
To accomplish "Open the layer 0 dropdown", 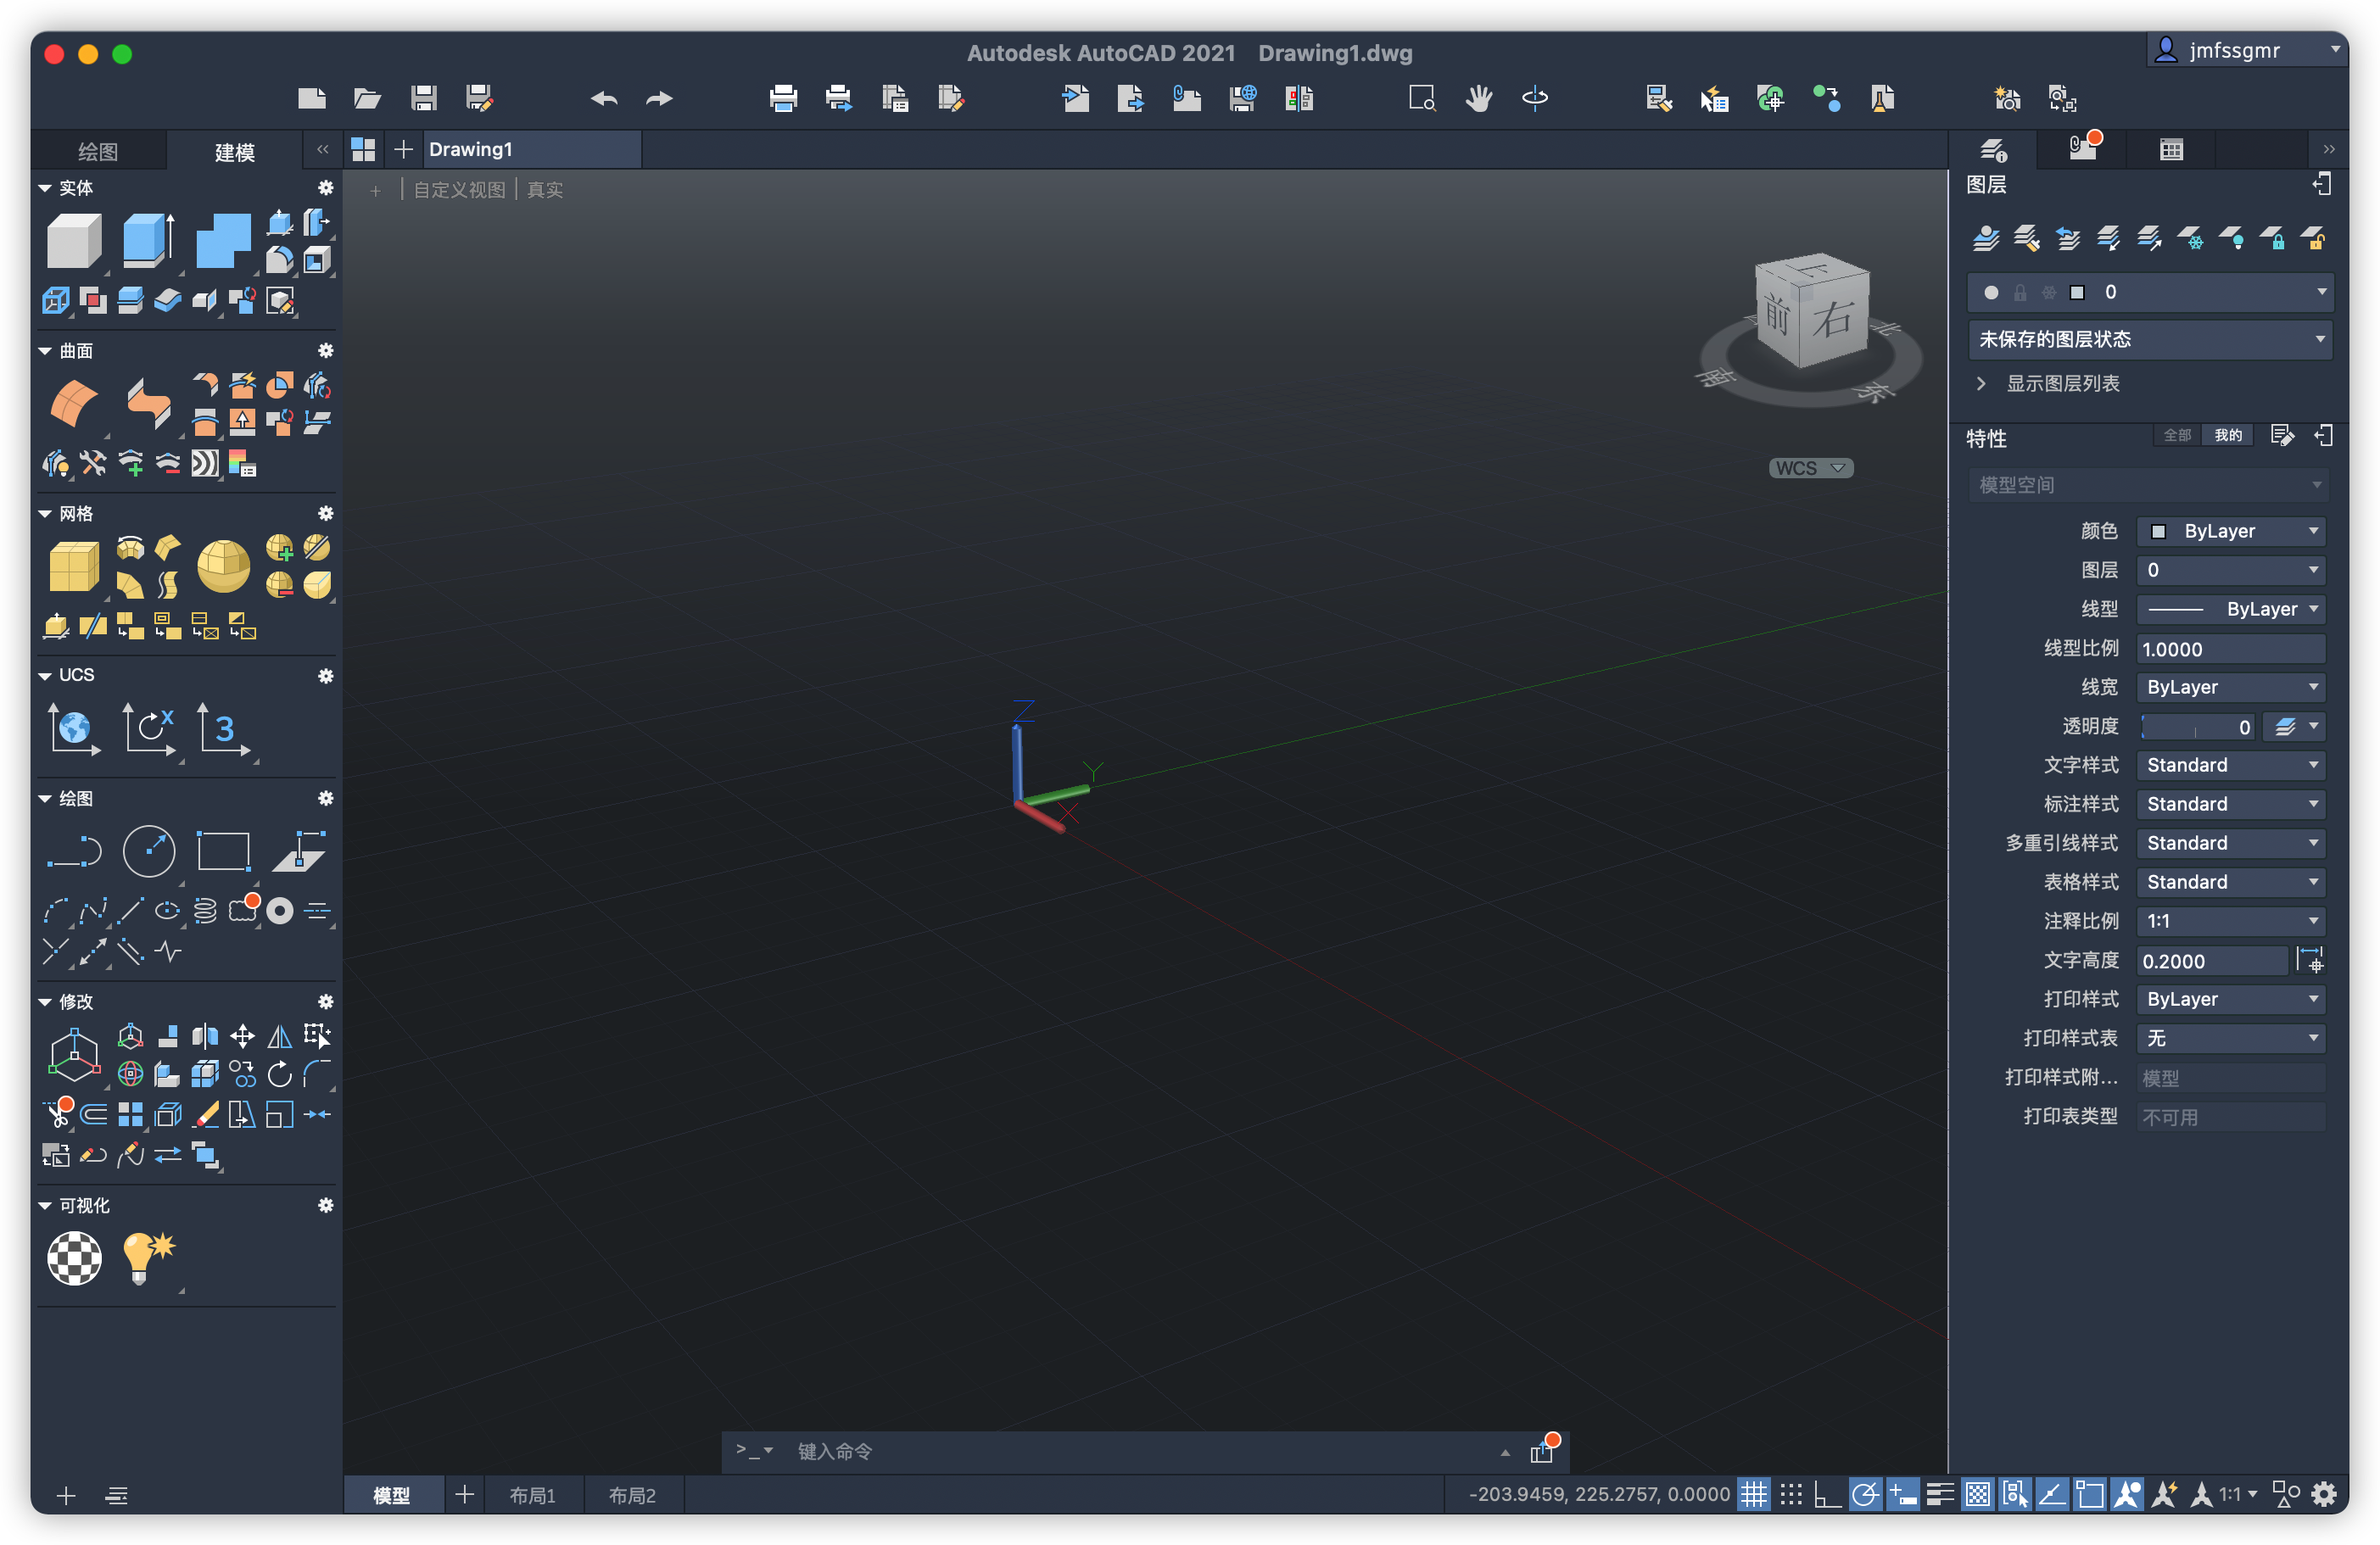I will click(x=2150, y=292).
